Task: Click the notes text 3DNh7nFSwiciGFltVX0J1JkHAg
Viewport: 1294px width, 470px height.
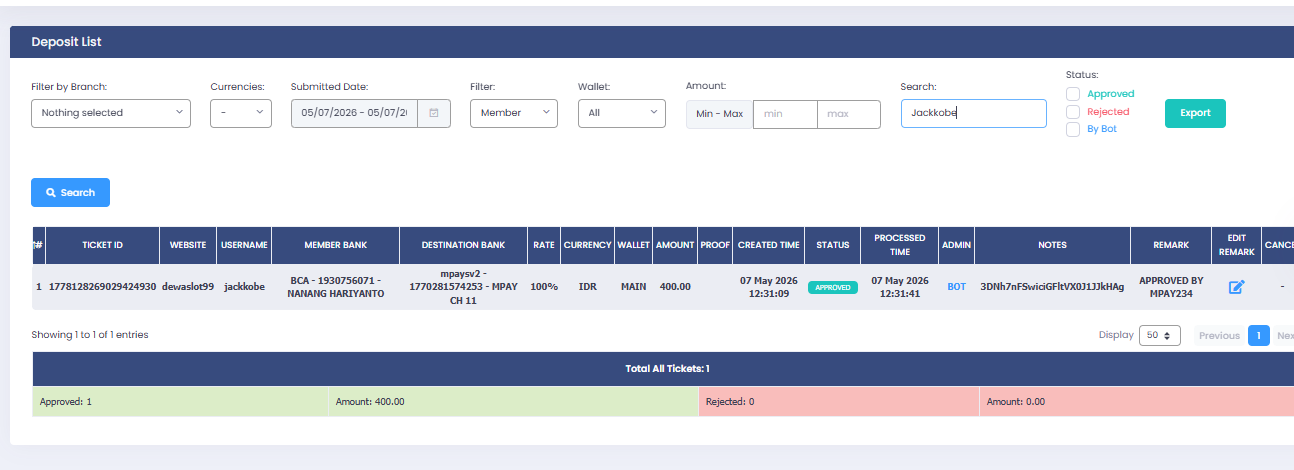Action: pyautogui.click(x=1052, y=287)
